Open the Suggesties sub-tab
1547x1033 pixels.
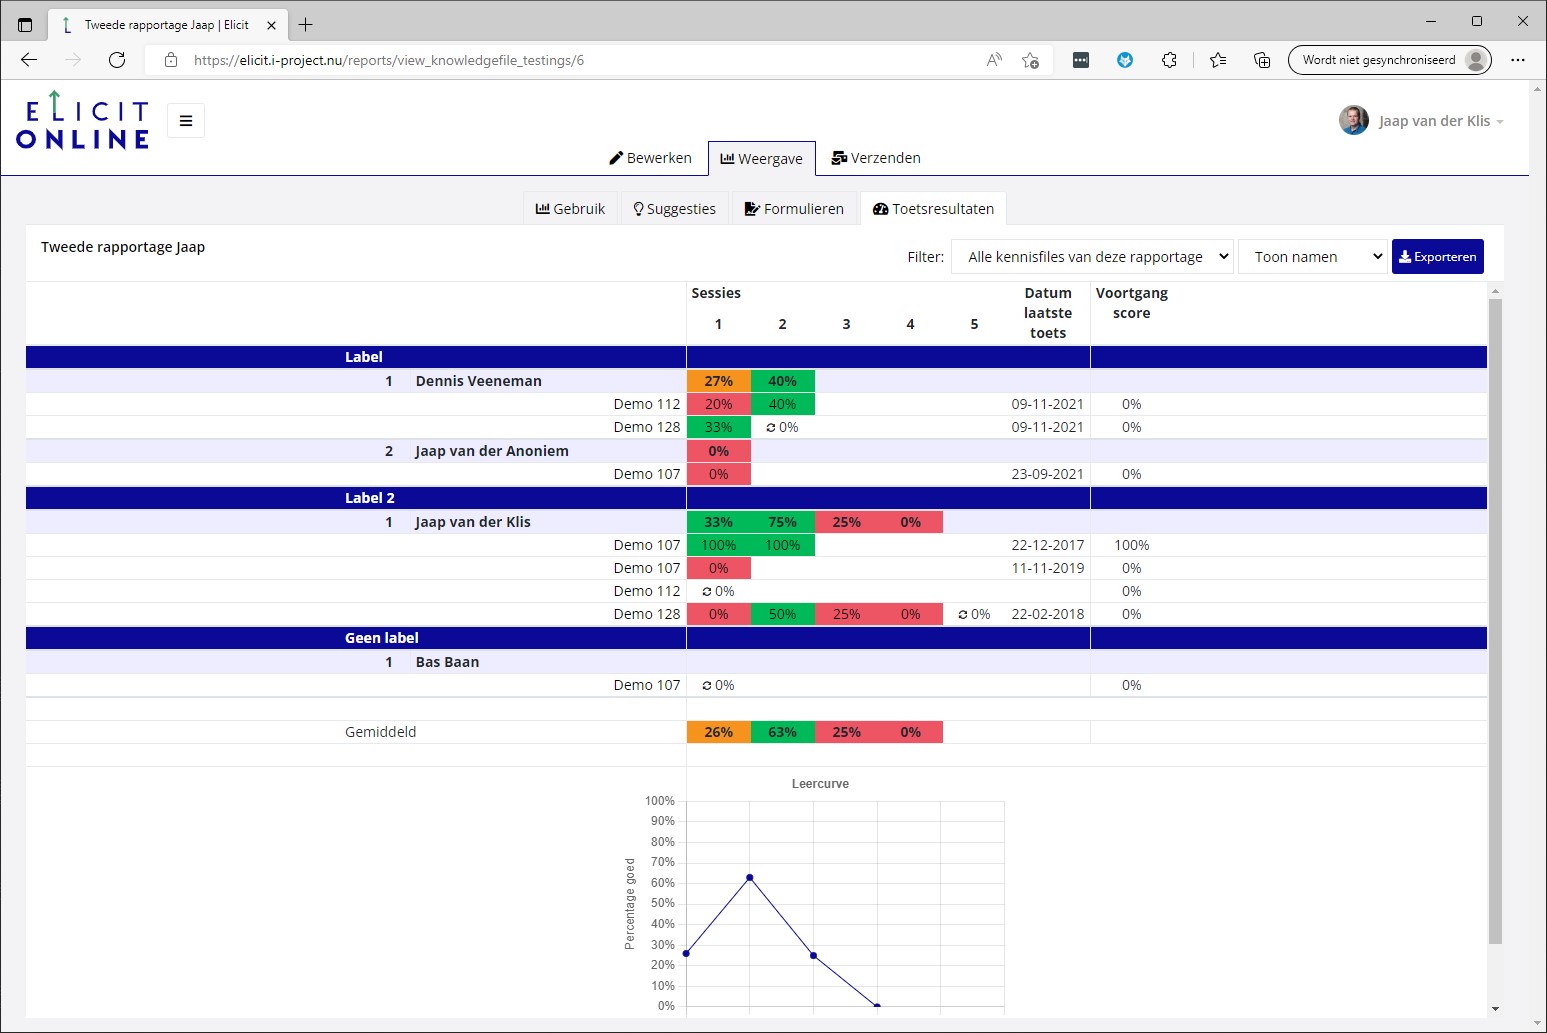pyautogui.click(x=675, y=209)
